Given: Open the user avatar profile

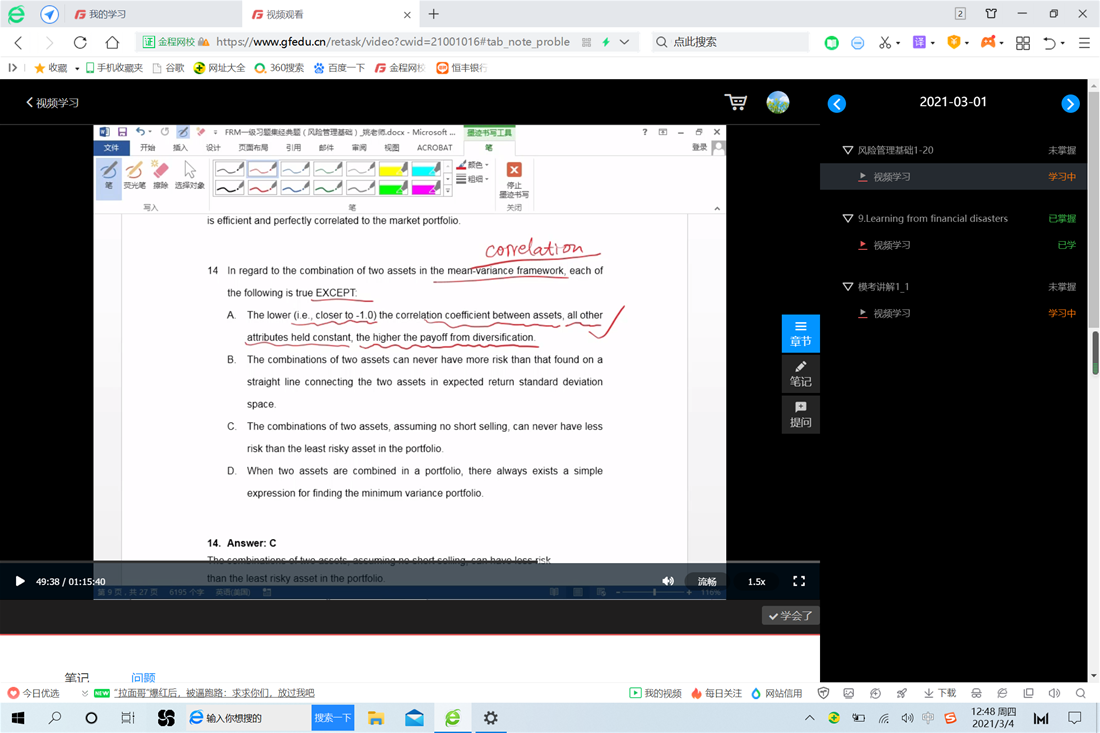Looking at the screenshot, I should point(778,102).
